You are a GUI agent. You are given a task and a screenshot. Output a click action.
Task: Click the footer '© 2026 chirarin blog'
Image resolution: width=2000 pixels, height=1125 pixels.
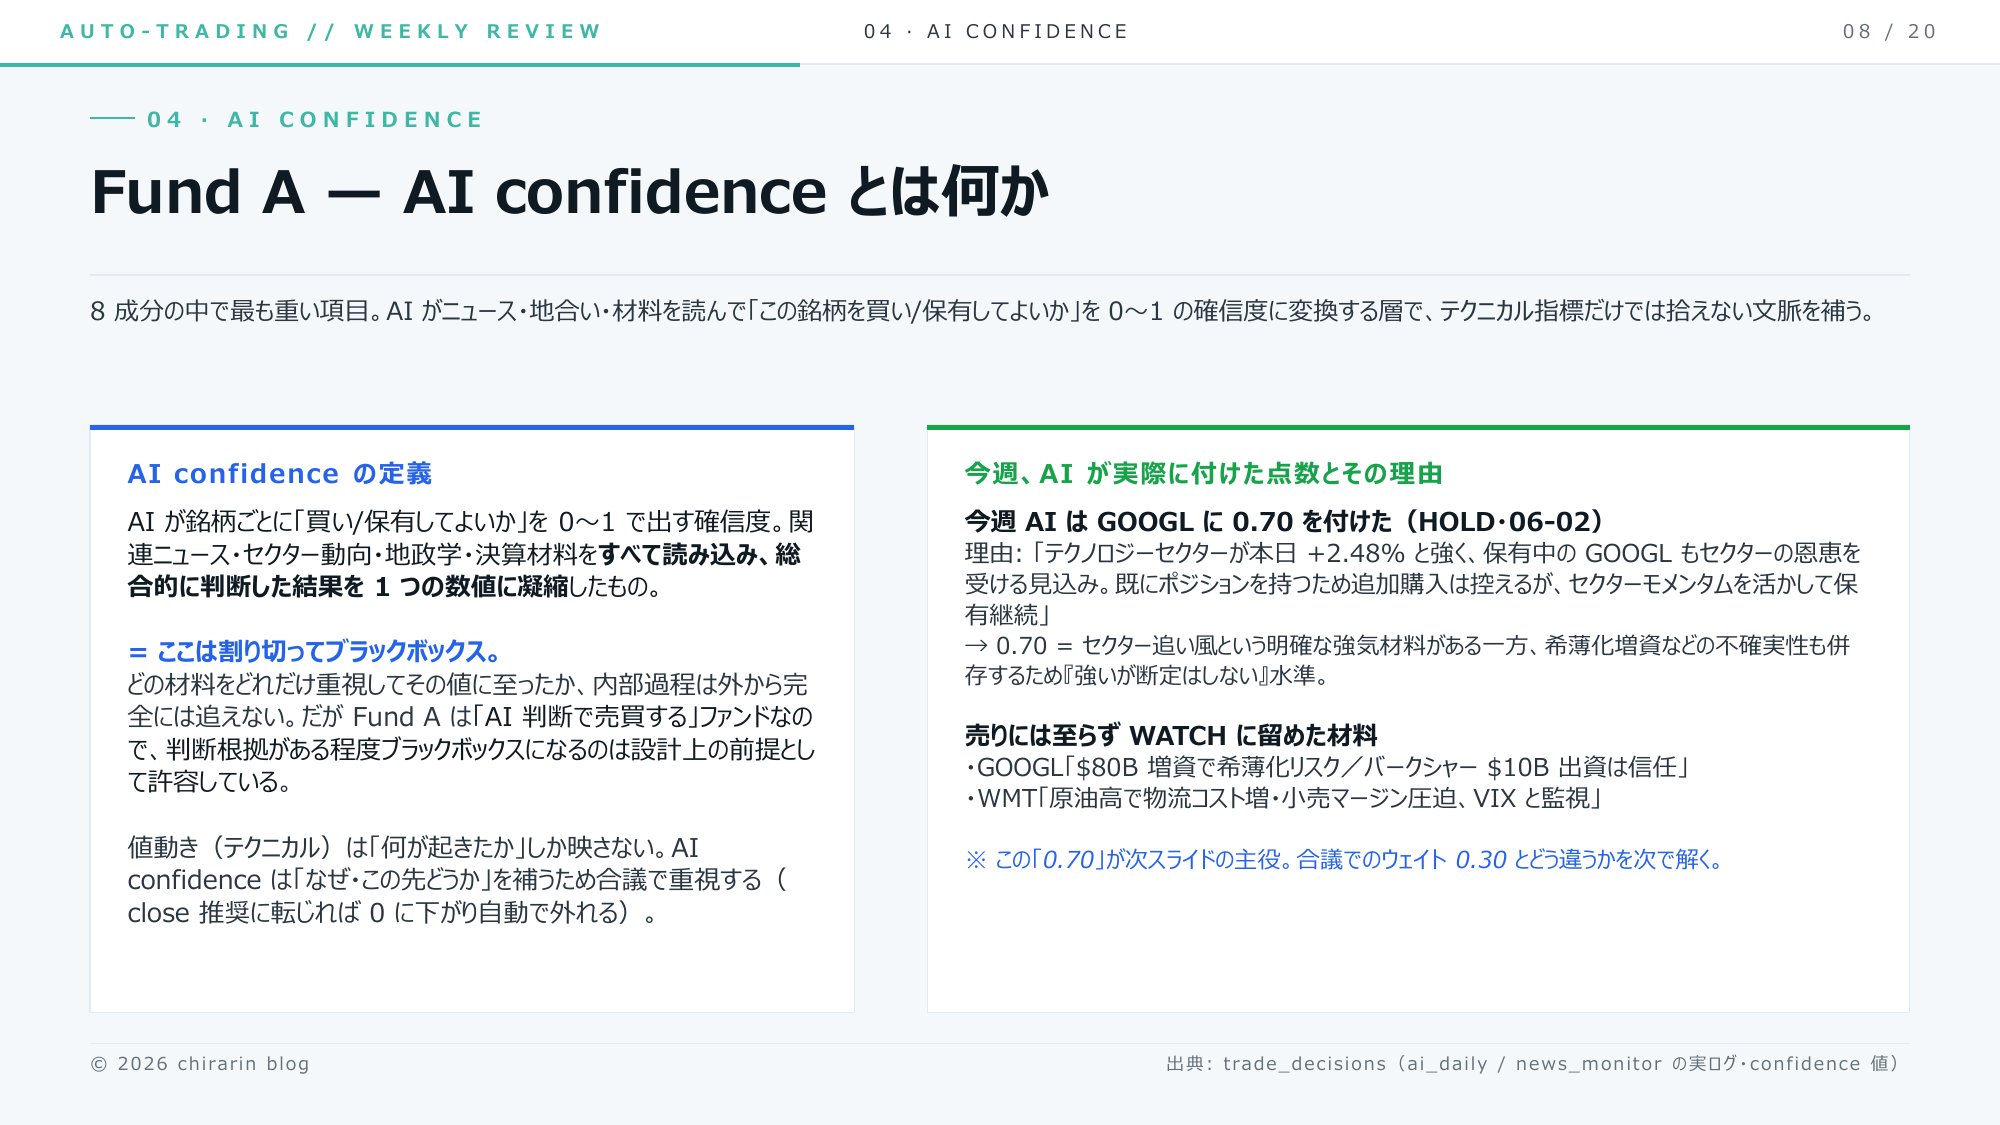coord(200,1064)
